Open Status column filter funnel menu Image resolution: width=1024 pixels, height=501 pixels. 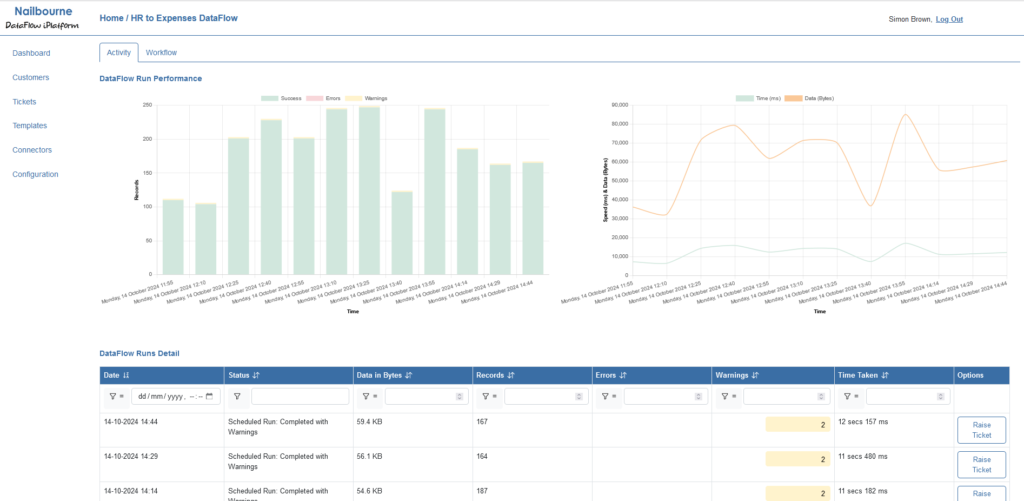pyautogui.click(x=237, y=397)
